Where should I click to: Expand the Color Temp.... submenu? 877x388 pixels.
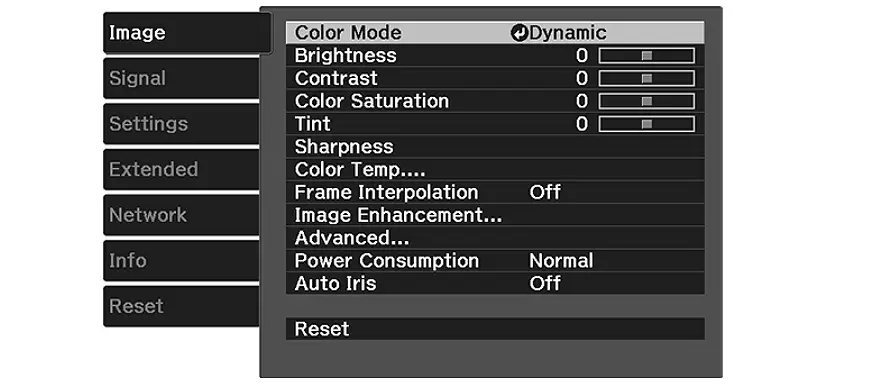tap(495, 169)
